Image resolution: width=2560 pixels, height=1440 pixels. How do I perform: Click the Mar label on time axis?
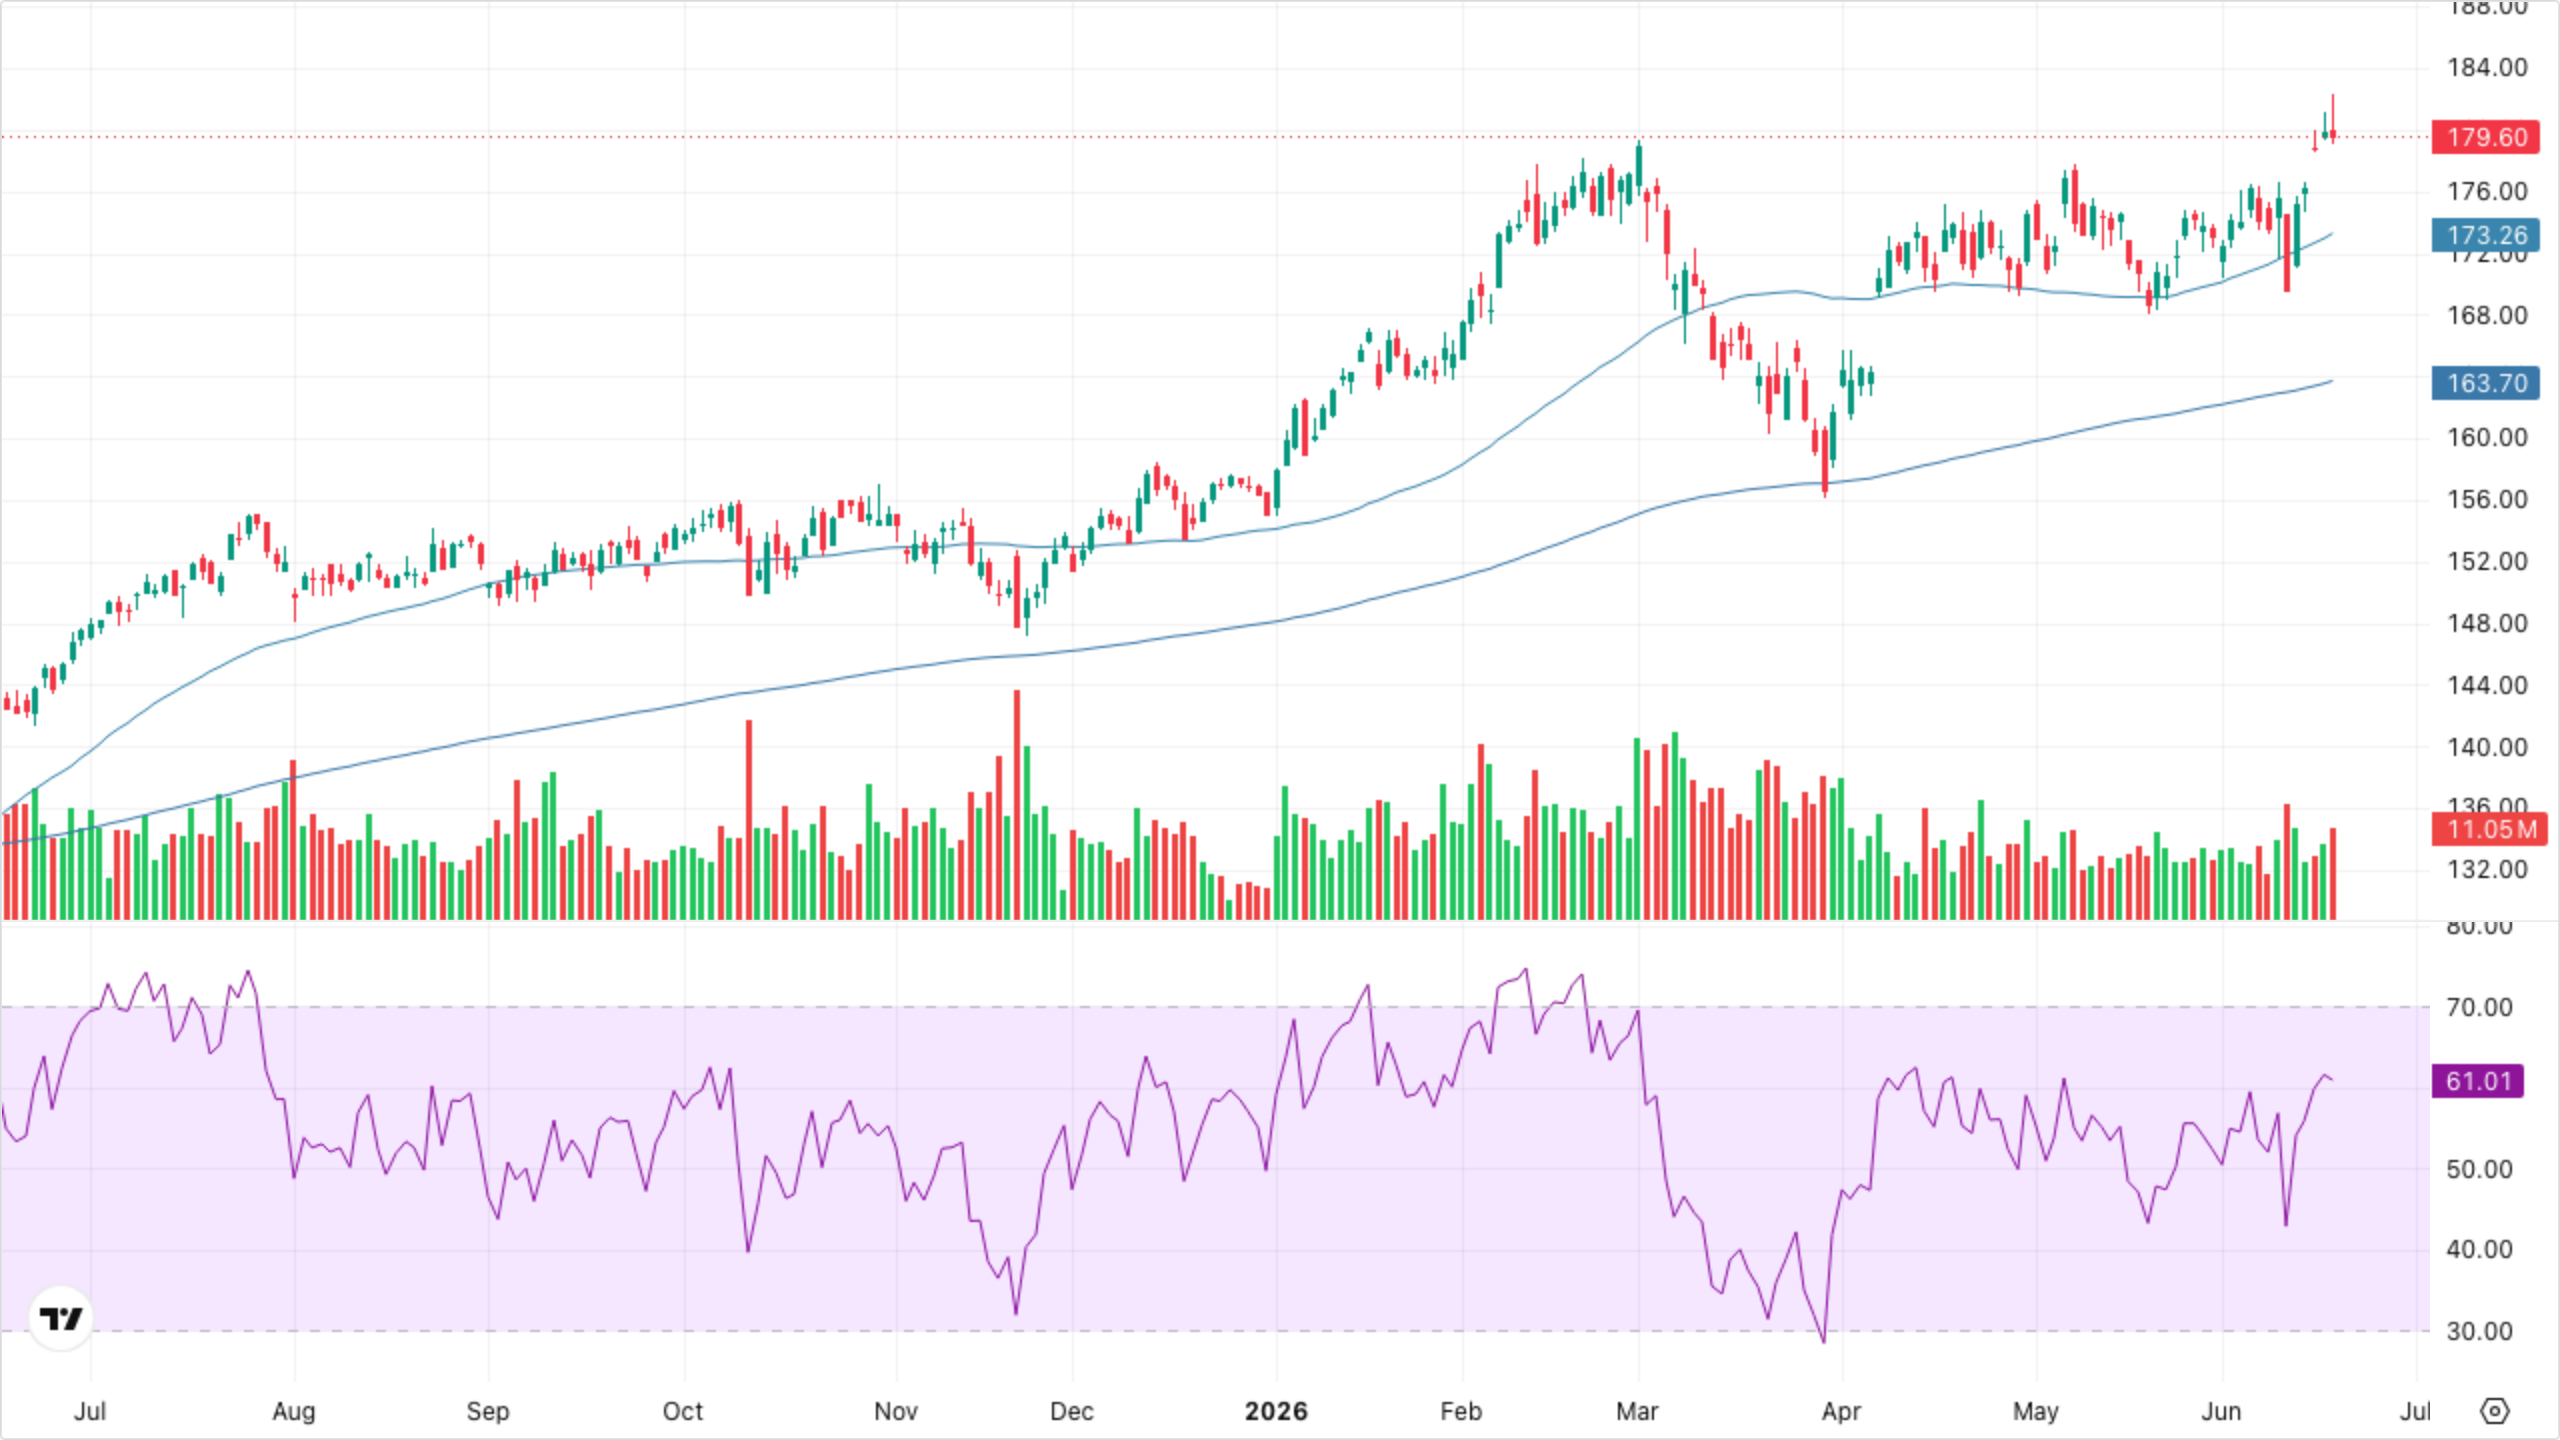point(1637,1411)
